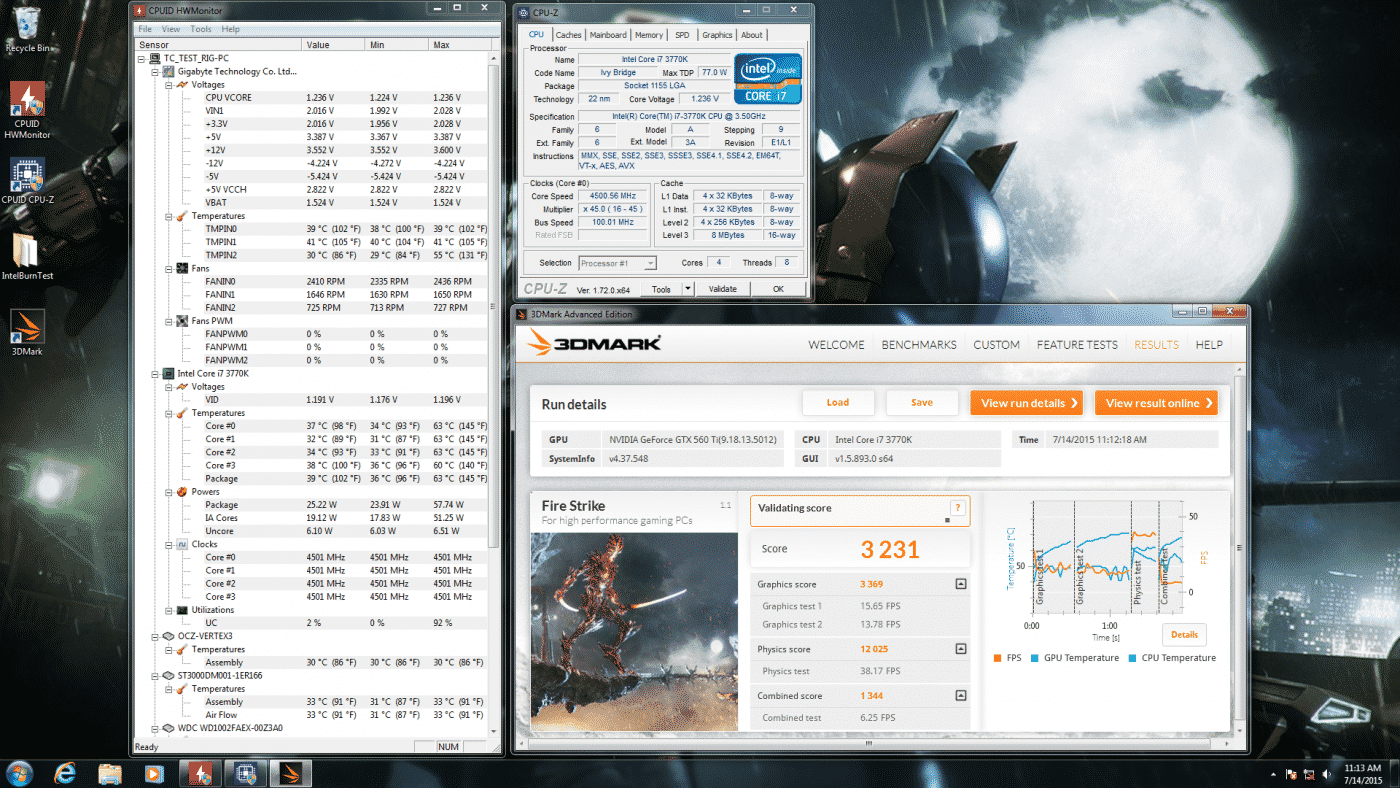
Task: Click the Powers flame icon in HWMonitor
Action: point(182,492)
